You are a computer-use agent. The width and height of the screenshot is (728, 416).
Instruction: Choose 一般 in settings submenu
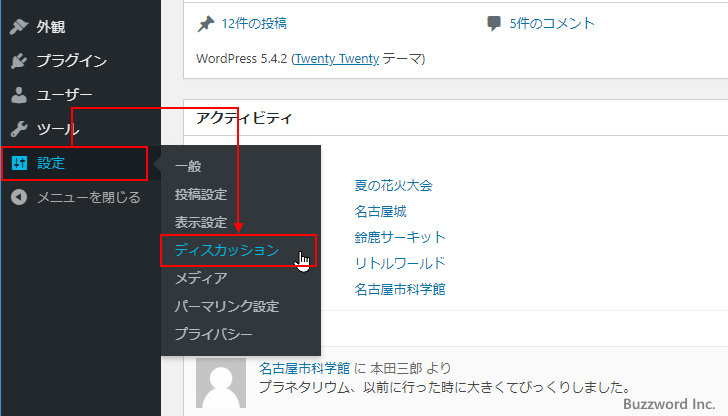click(188, 166)
